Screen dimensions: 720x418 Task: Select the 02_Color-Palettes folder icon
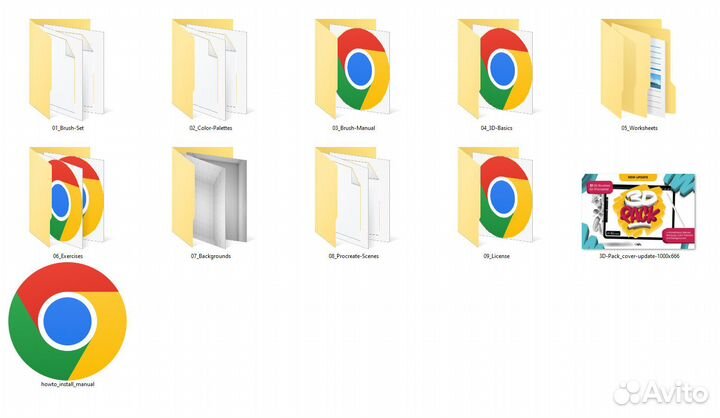pos(210,69)
